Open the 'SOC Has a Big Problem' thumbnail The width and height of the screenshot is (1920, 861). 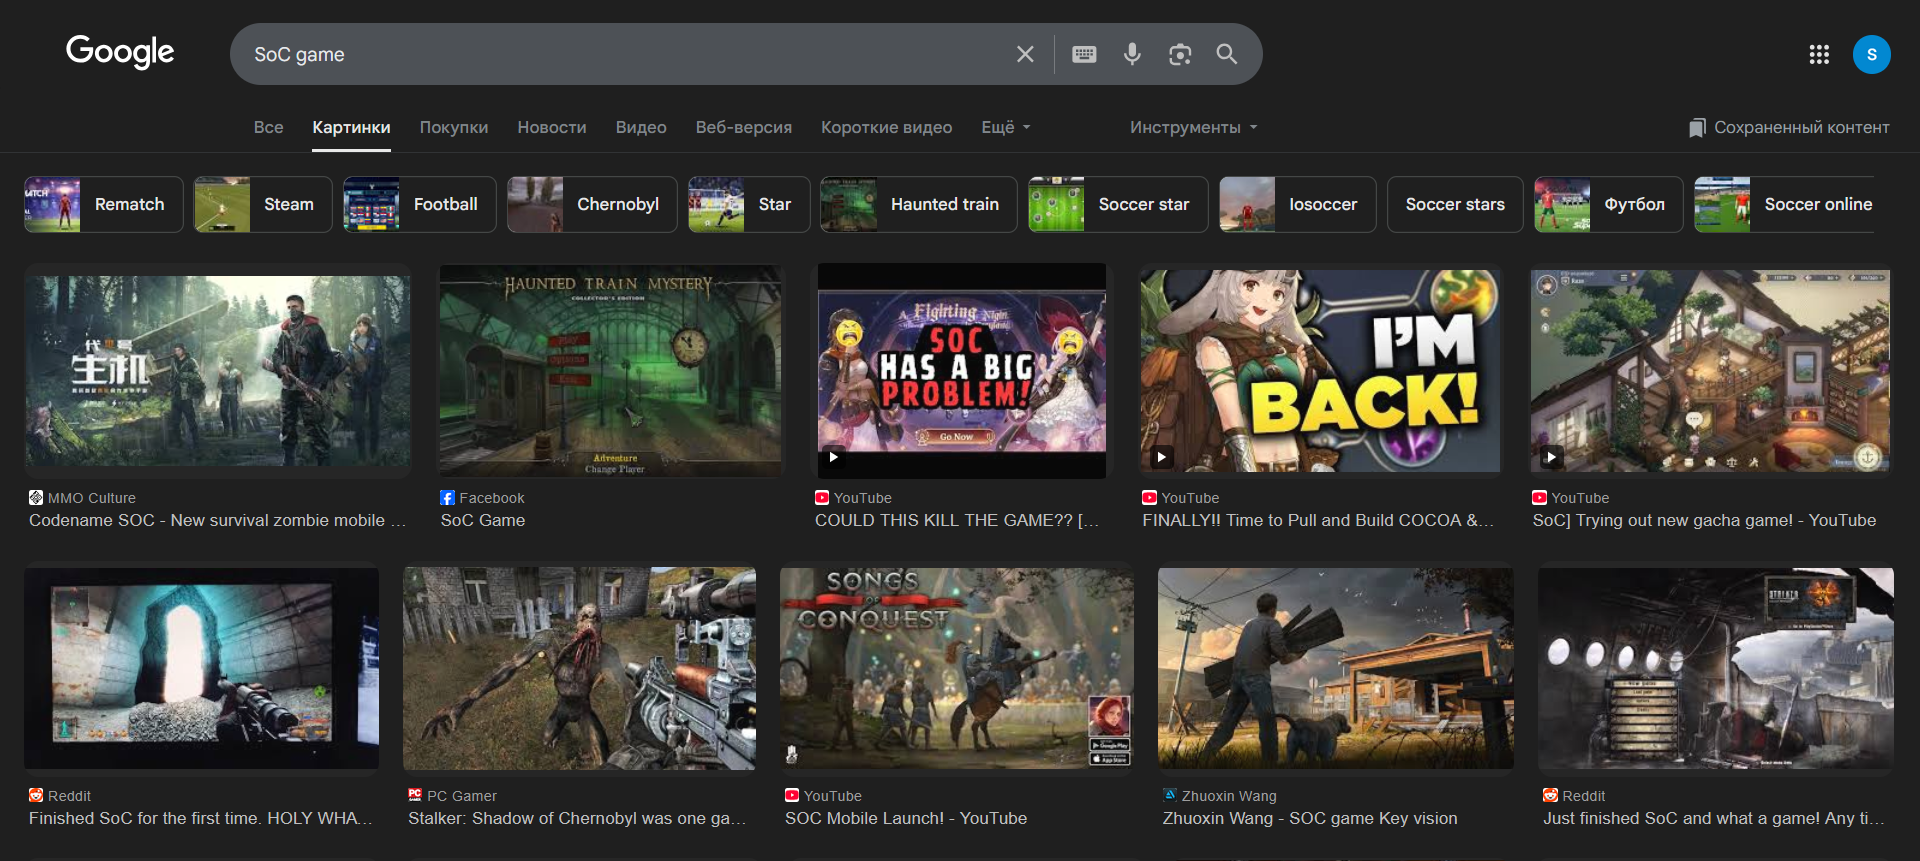point(961,371)
